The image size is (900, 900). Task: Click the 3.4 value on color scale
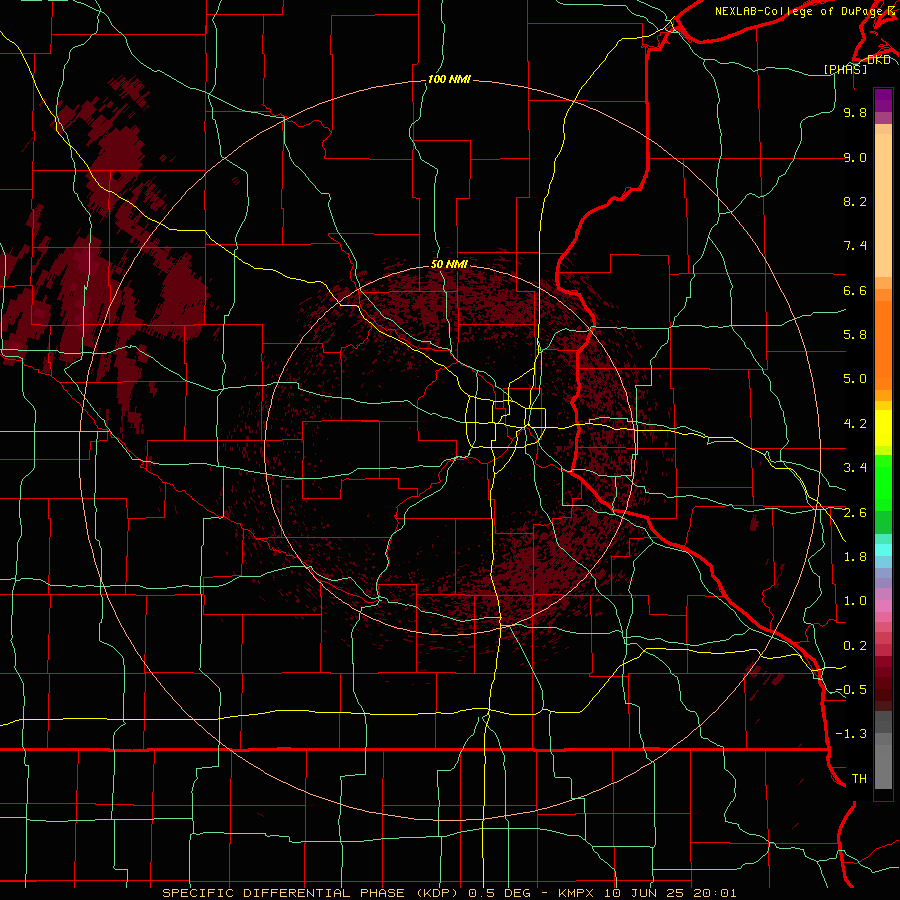tap(855, 468)
